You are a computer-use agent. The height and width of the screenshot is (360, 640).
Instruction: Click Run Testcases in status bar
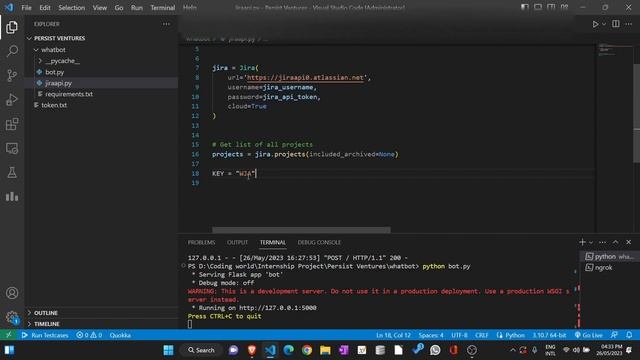45,336
